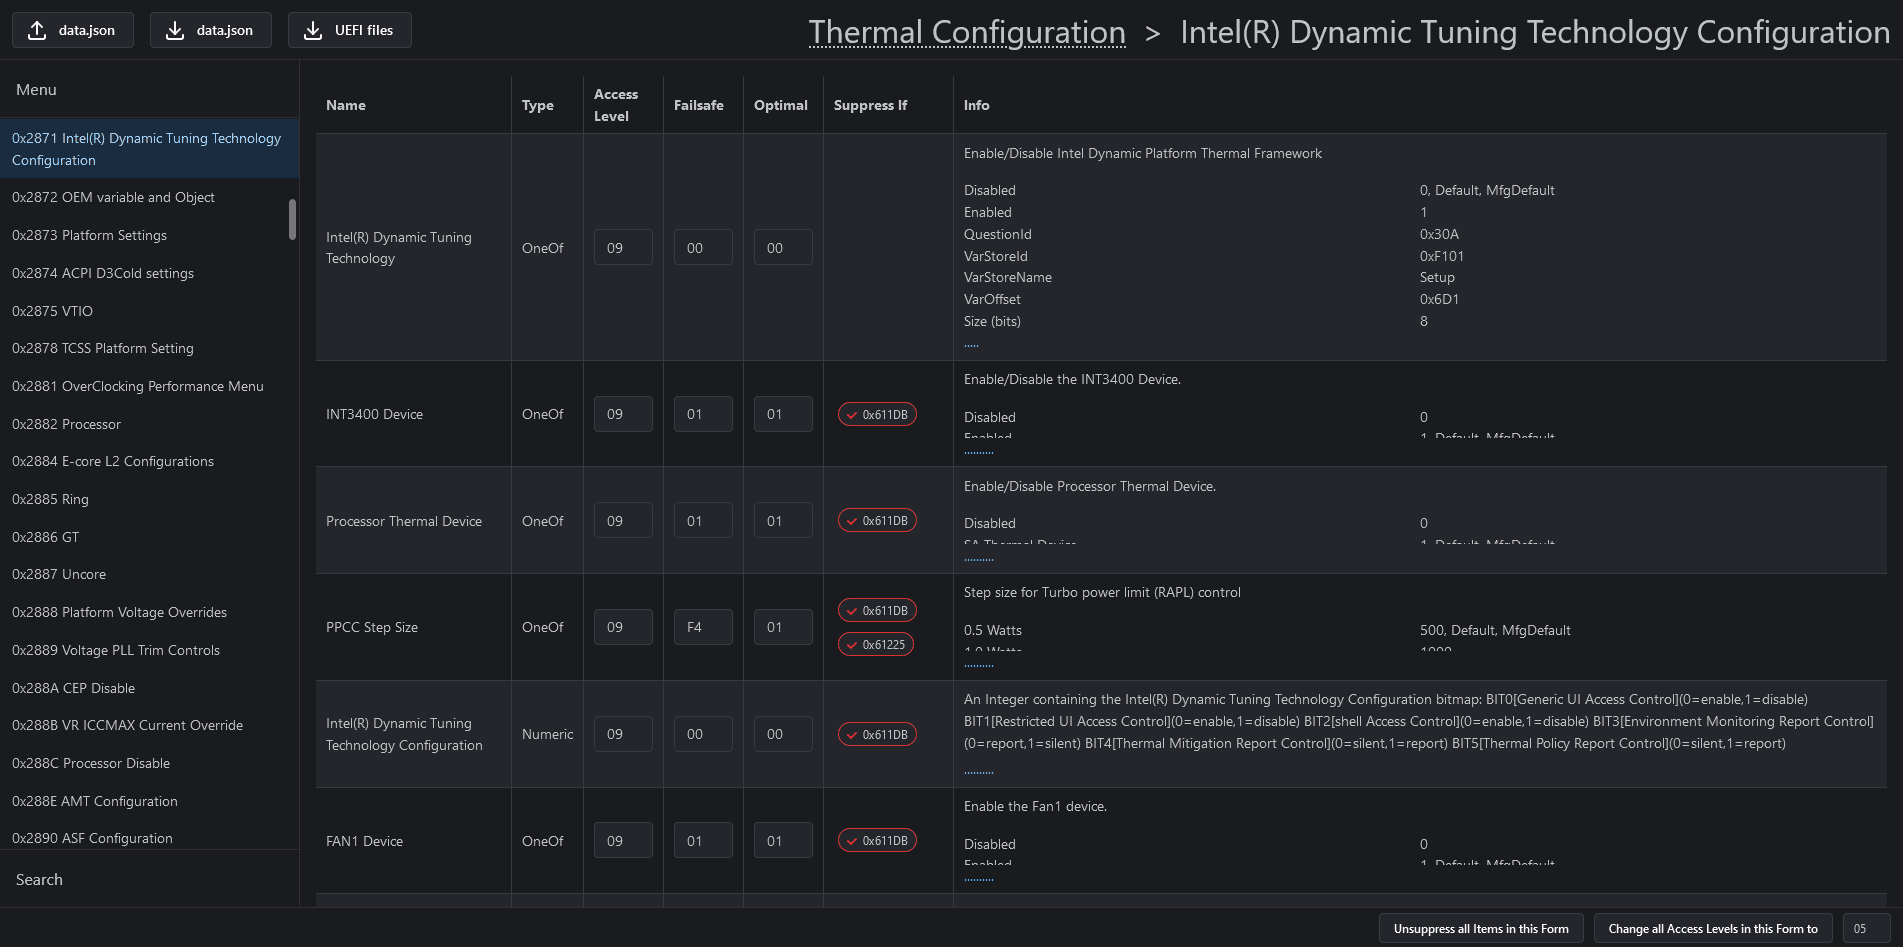
Task: Click Change all Access Levels in this Form
Action: [1712, 929]
